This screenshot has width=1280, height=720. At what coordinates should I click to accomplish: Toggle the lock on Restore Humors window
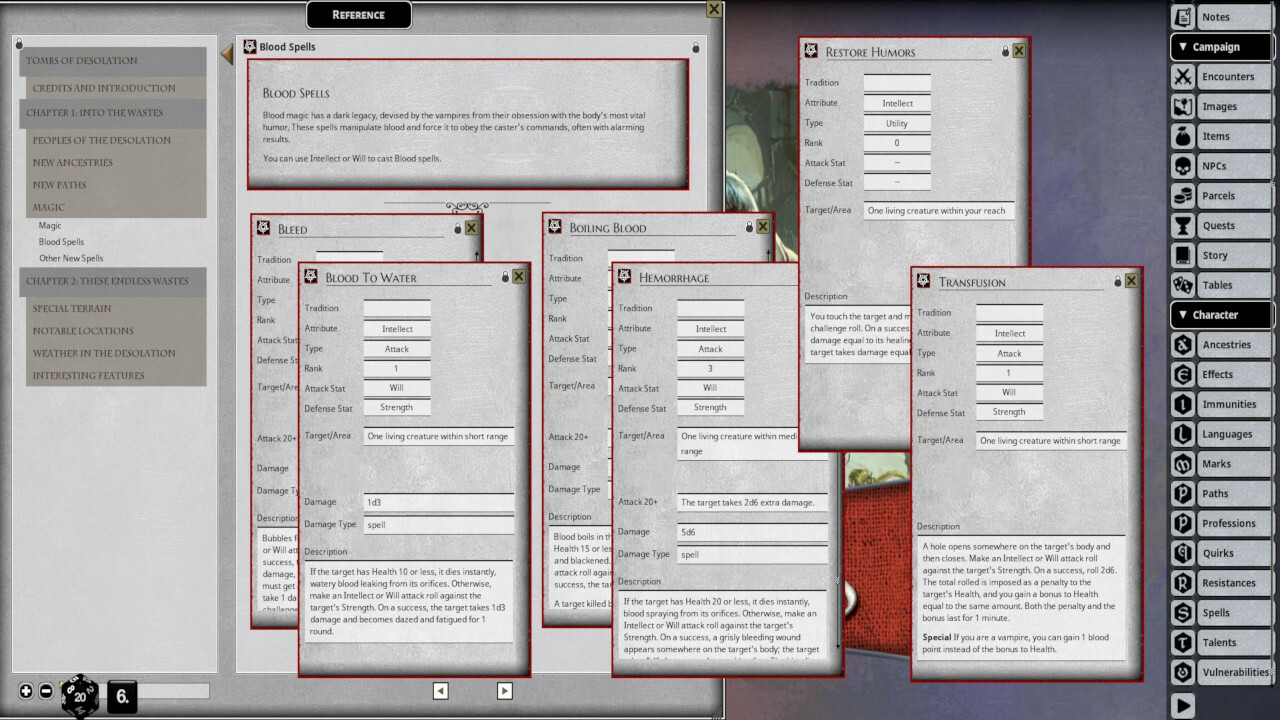coord(1007,50)
